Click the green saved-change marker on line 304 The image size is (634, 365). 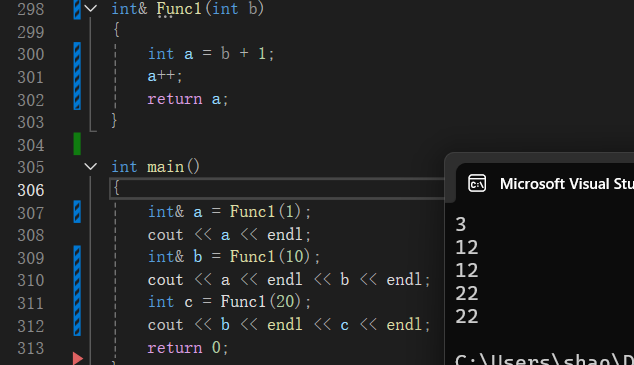coord(77,143)
